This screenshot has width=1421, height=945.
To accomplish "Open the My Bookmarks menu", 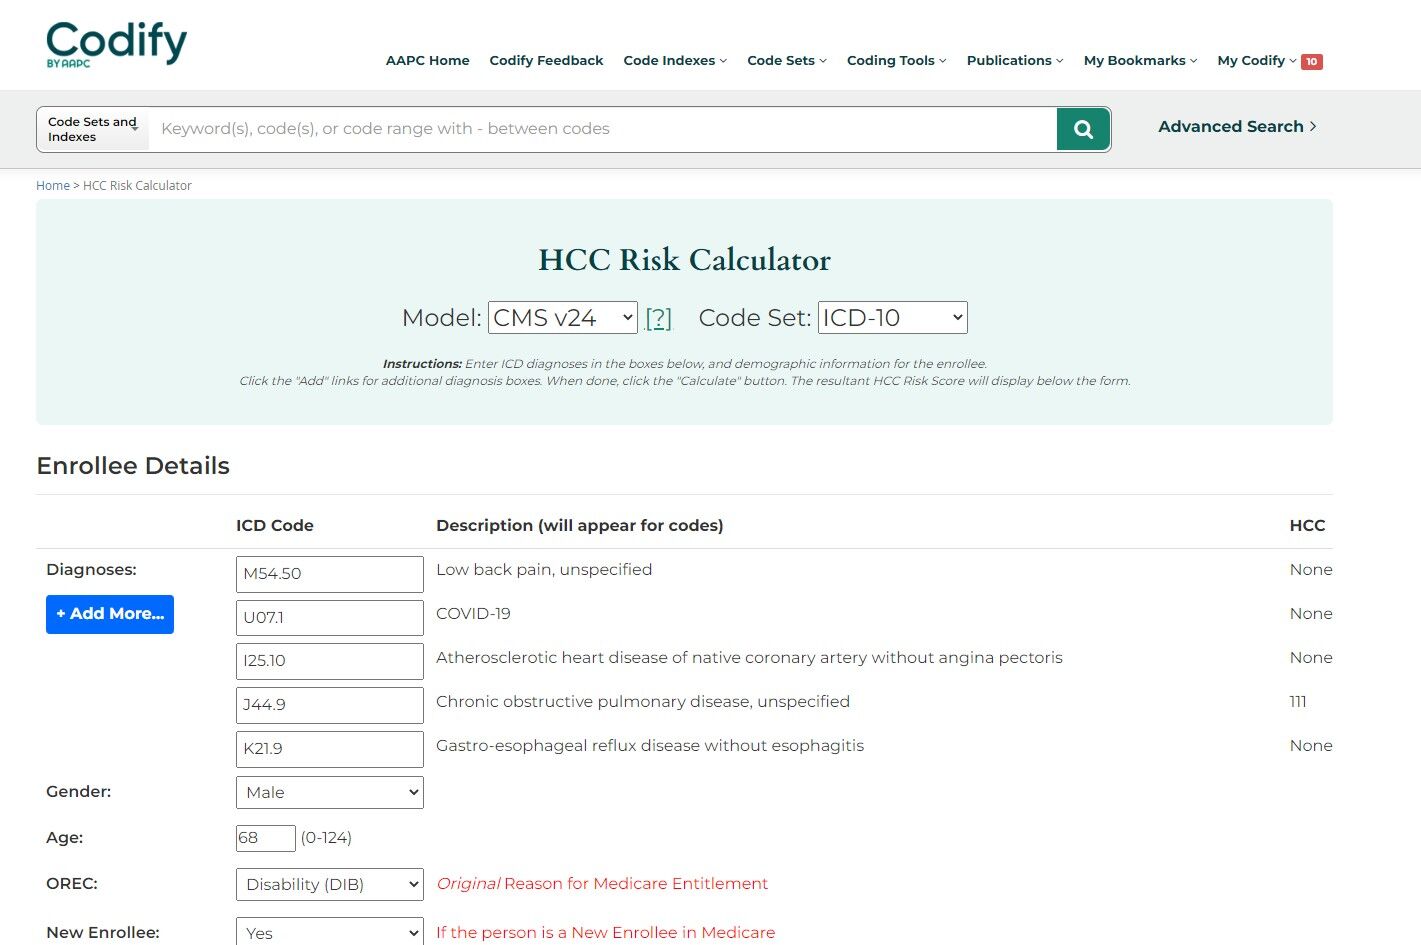I will click(x=1140, y=60).
